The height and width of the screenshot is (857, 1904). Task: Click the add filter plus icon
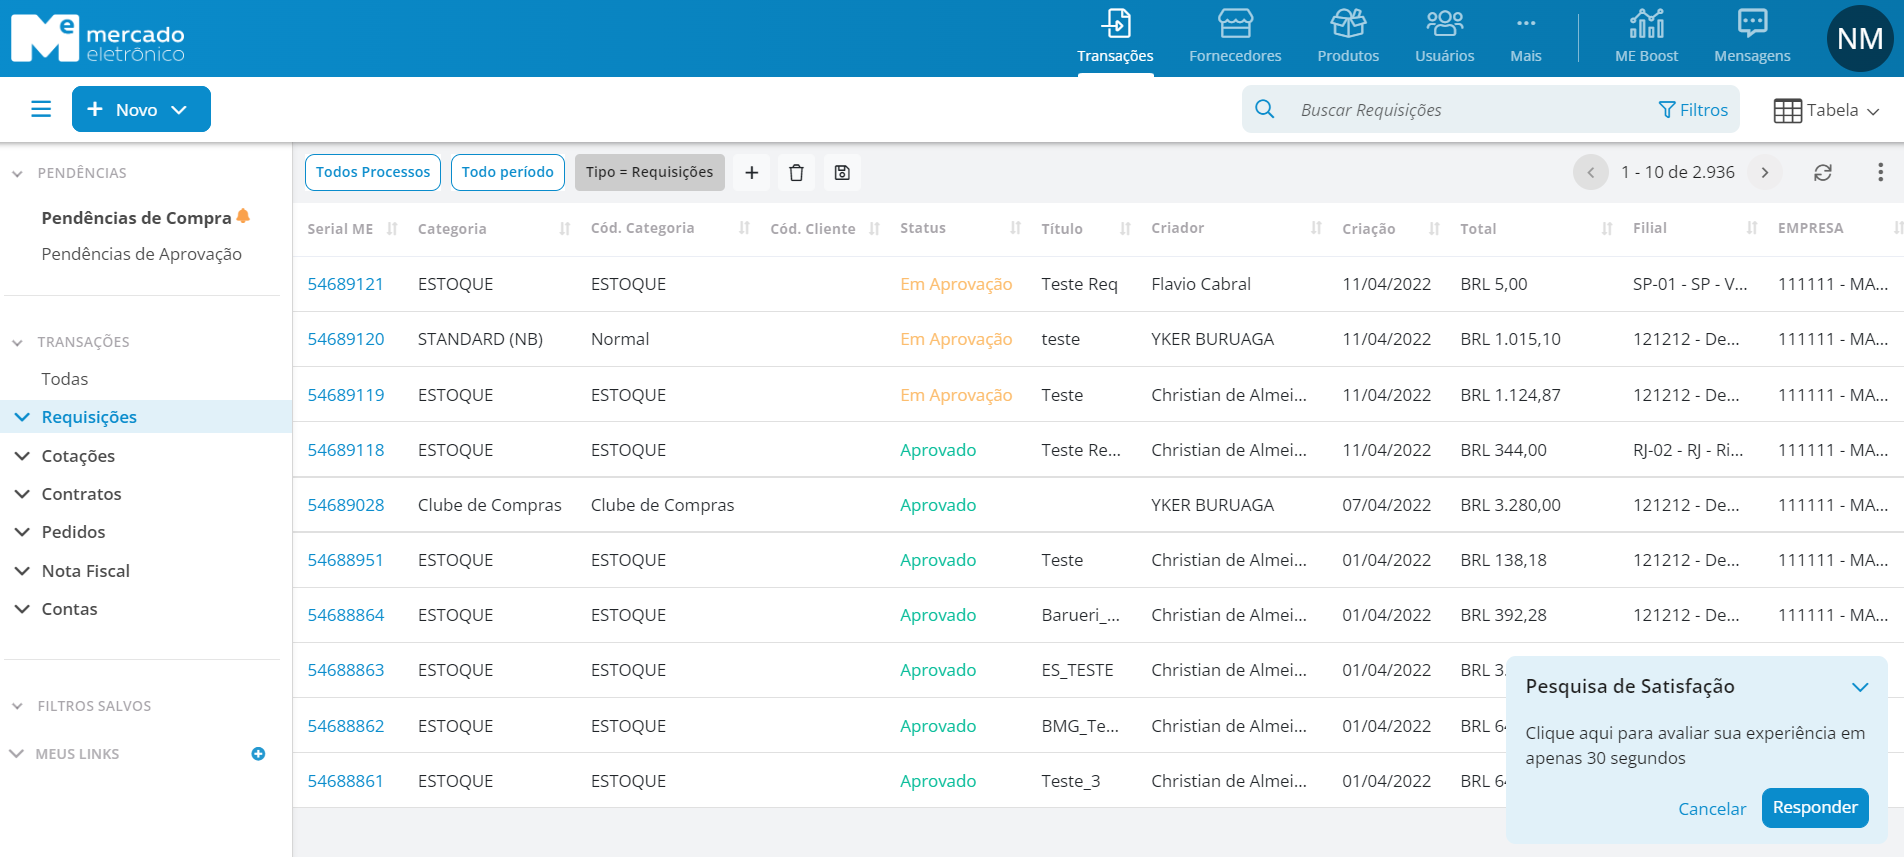tap(752, 173)
